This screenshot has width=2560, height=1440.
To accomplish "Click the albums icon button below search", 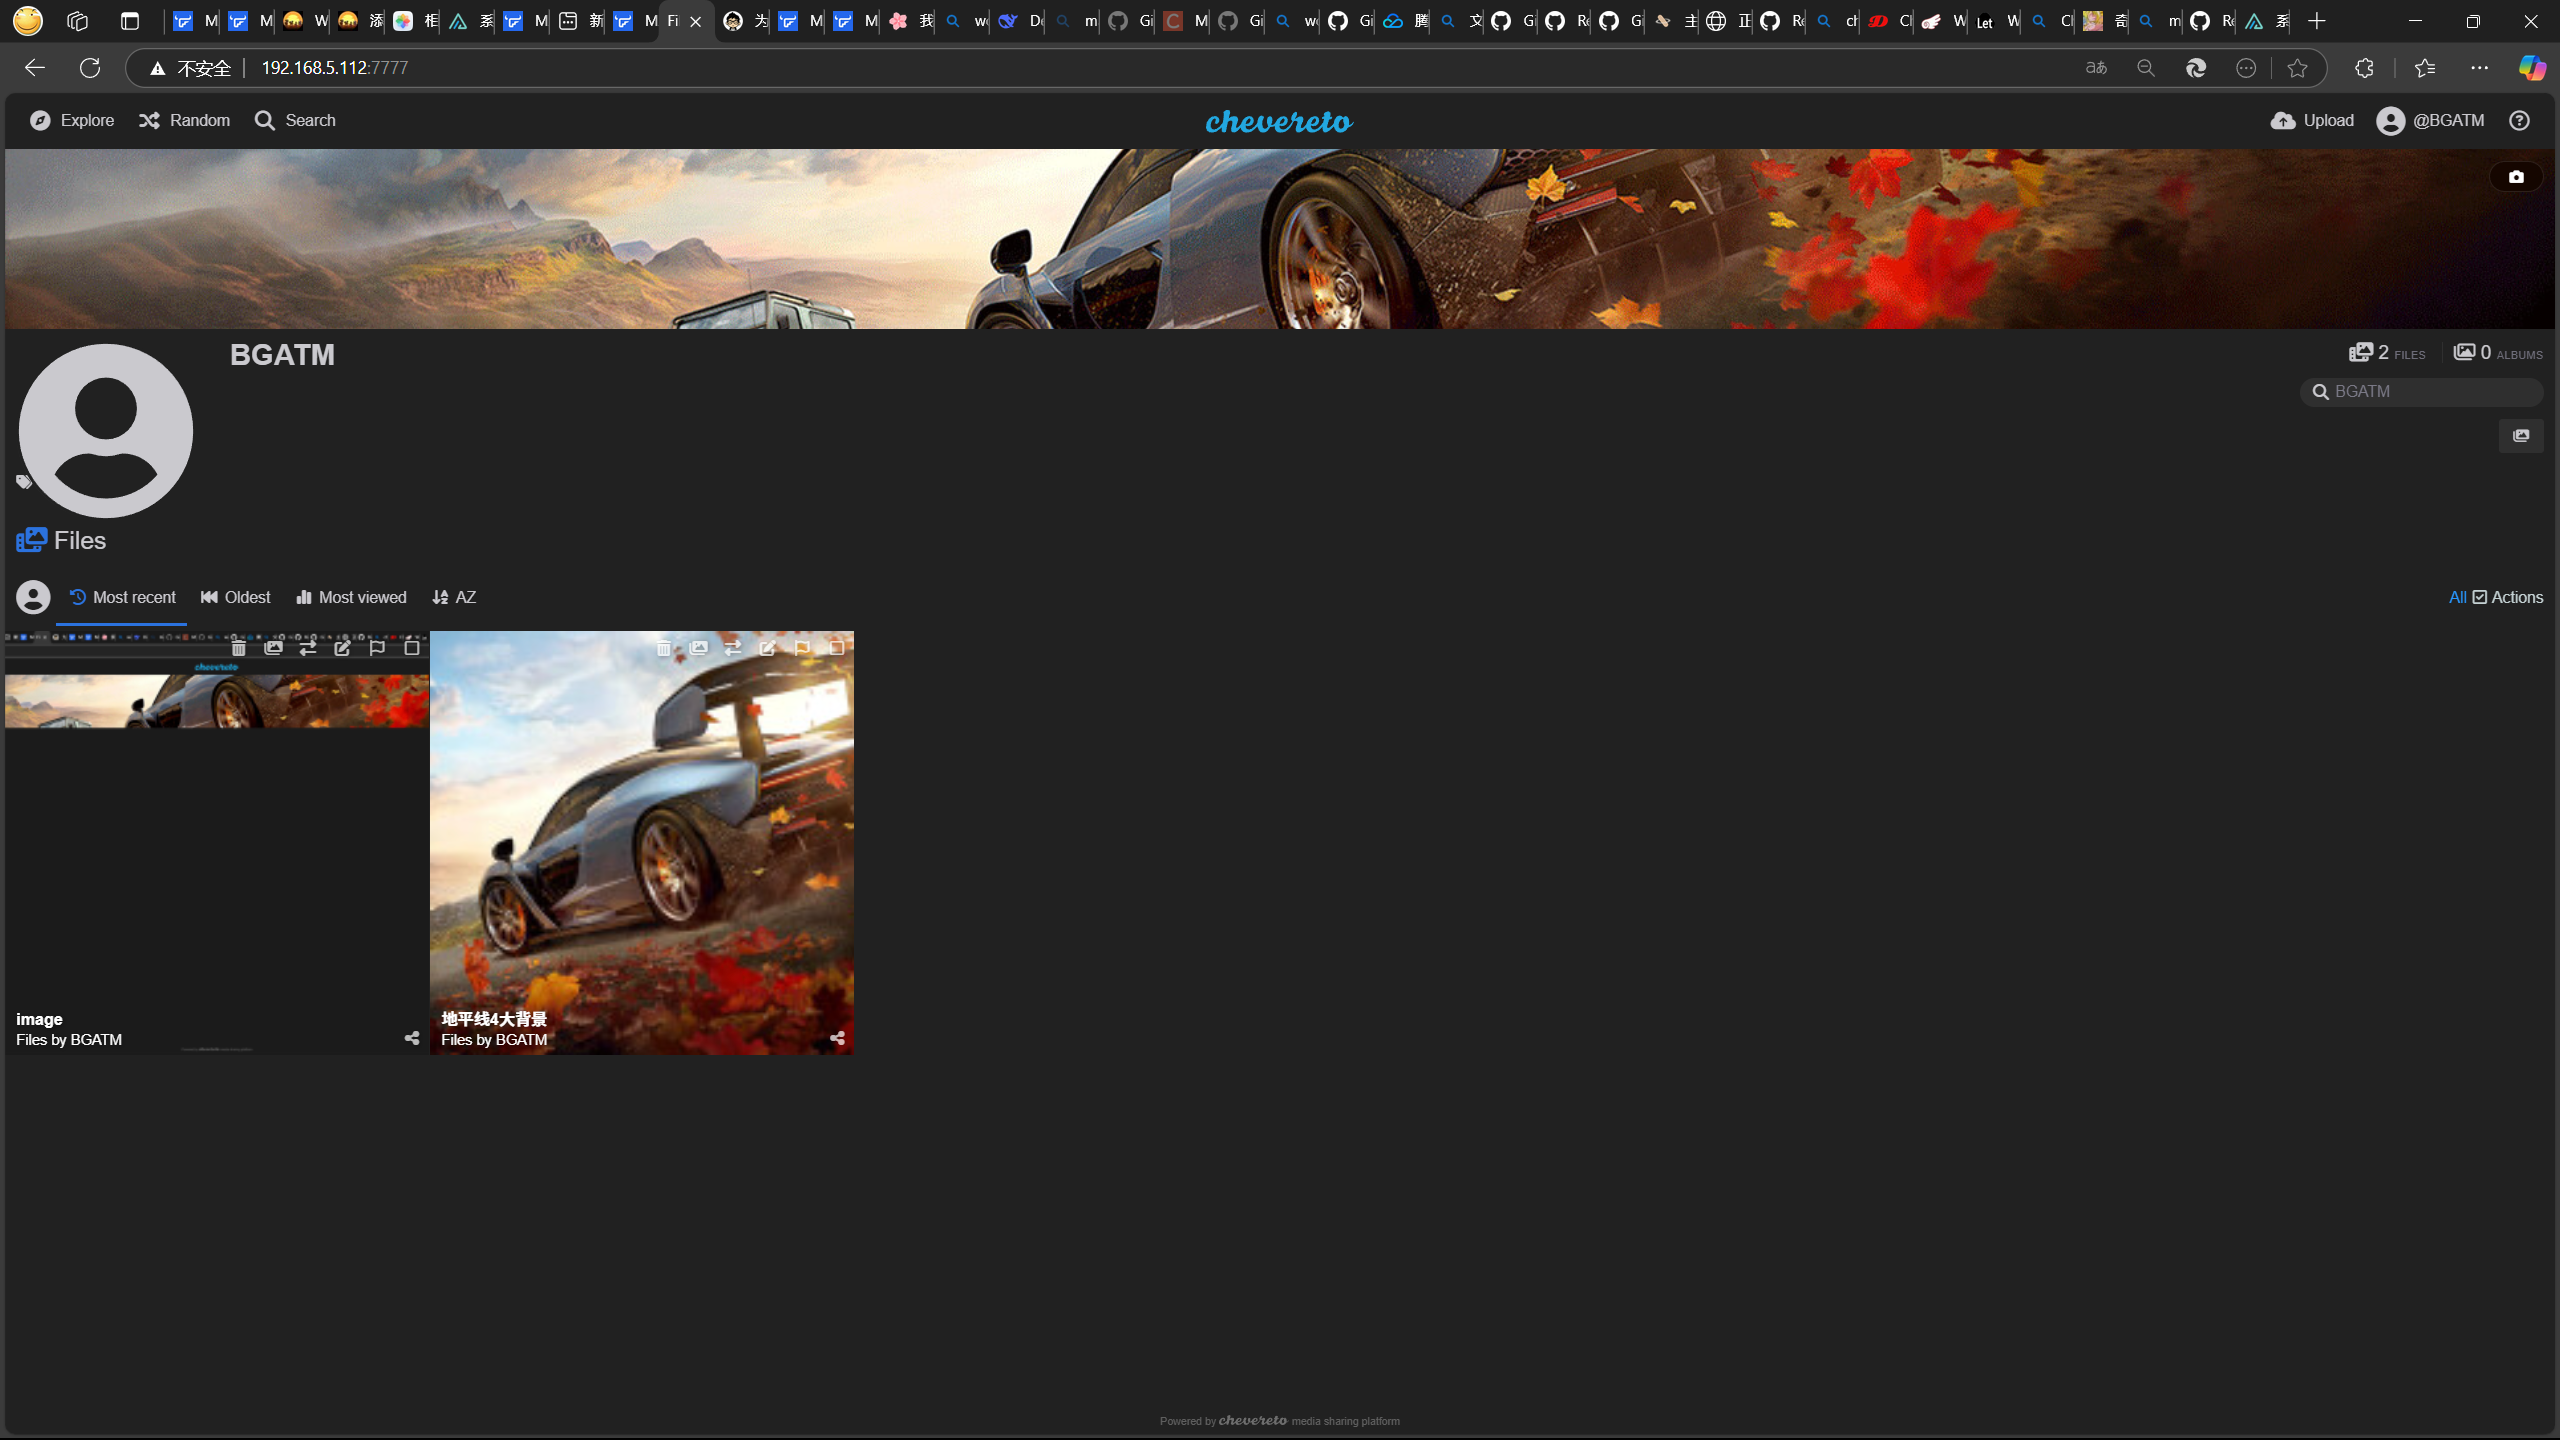I will [2521, 436].
